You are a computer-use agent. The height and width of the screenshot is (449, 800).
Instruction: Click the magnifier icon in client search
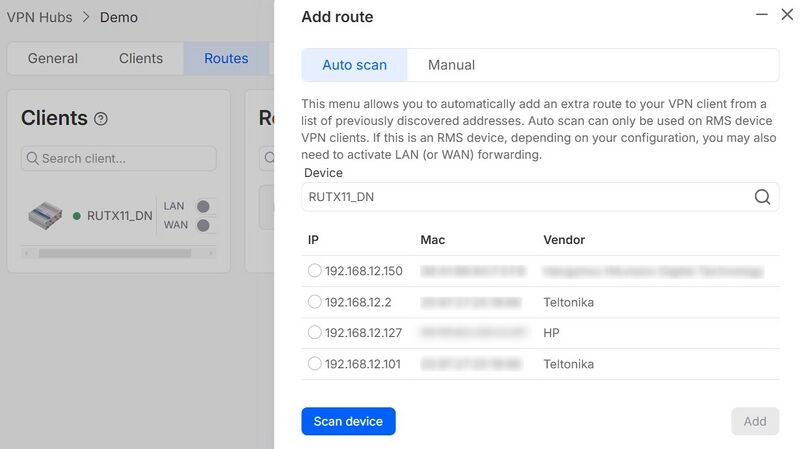[x=33, y=158]
